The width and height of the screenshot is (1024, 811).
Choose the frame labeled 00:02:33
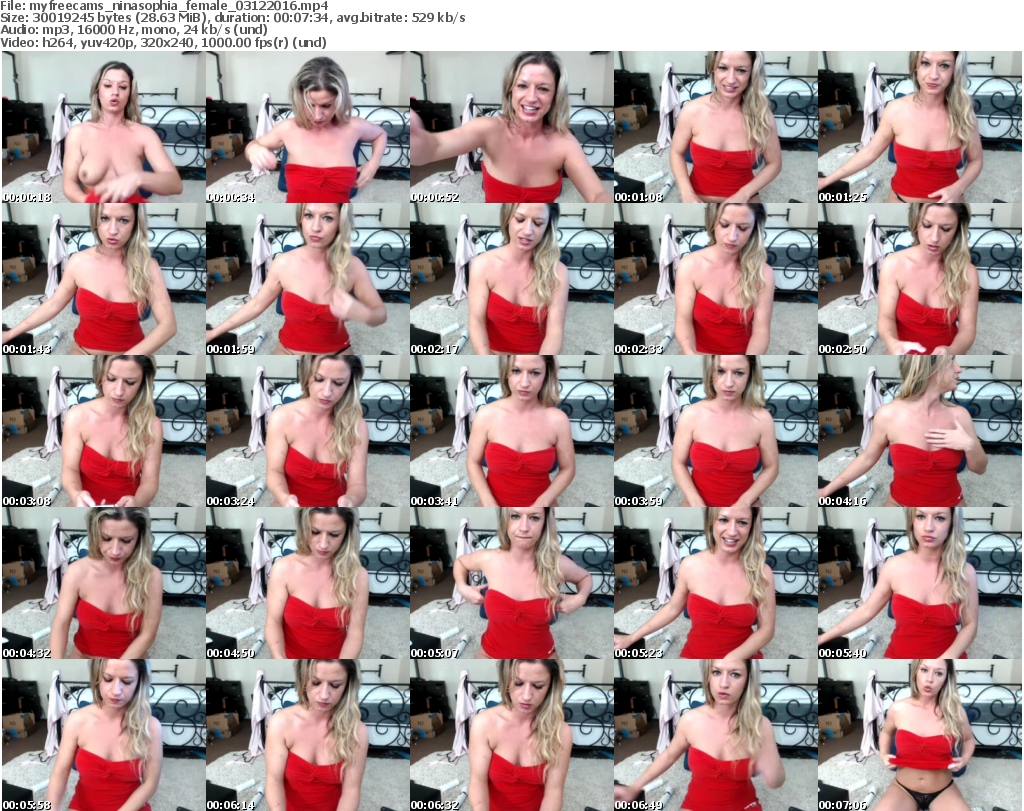(715, 279)
